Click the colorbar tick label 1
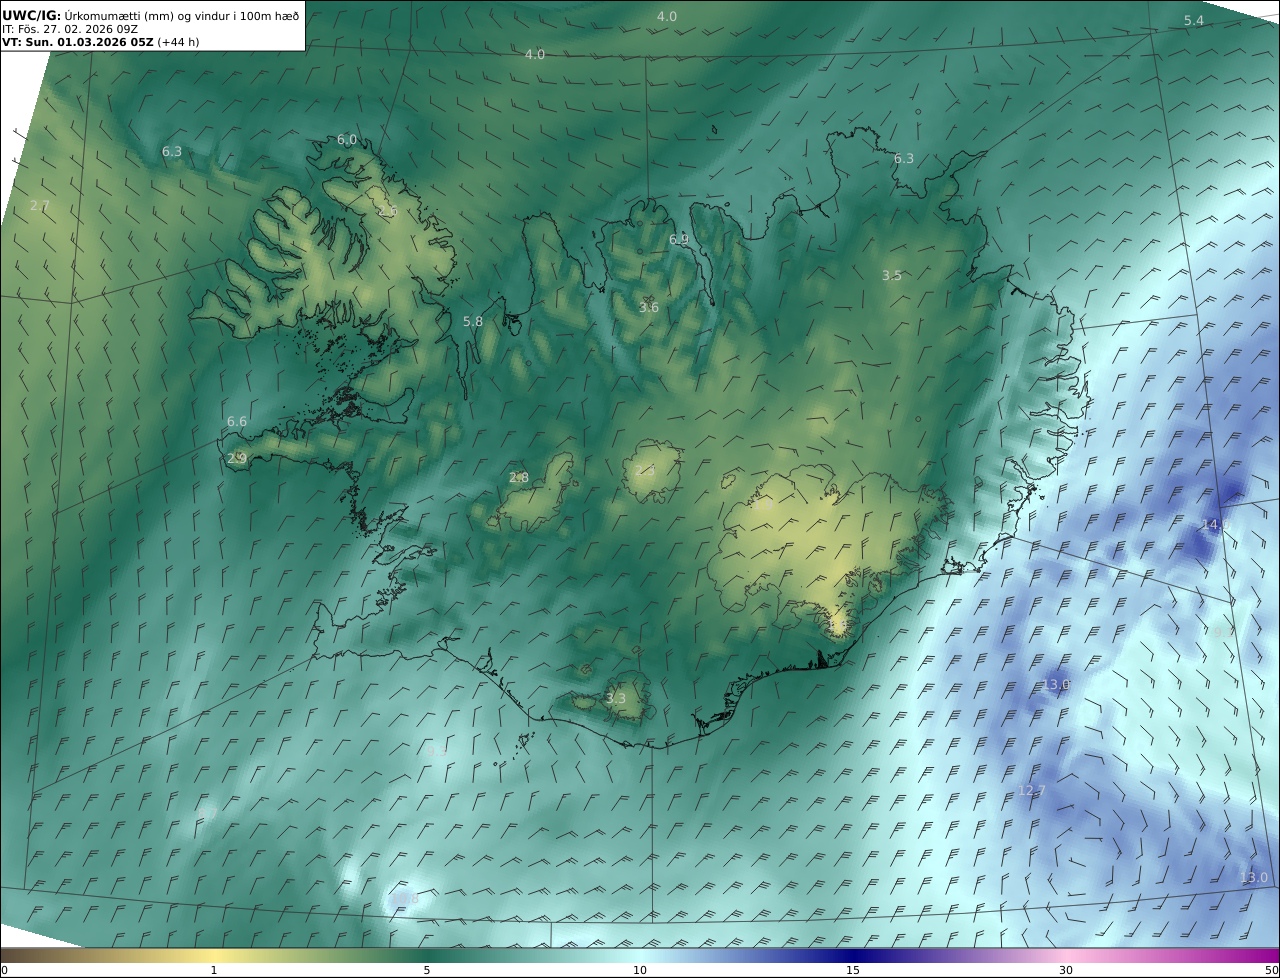 (x=214, y=970)
